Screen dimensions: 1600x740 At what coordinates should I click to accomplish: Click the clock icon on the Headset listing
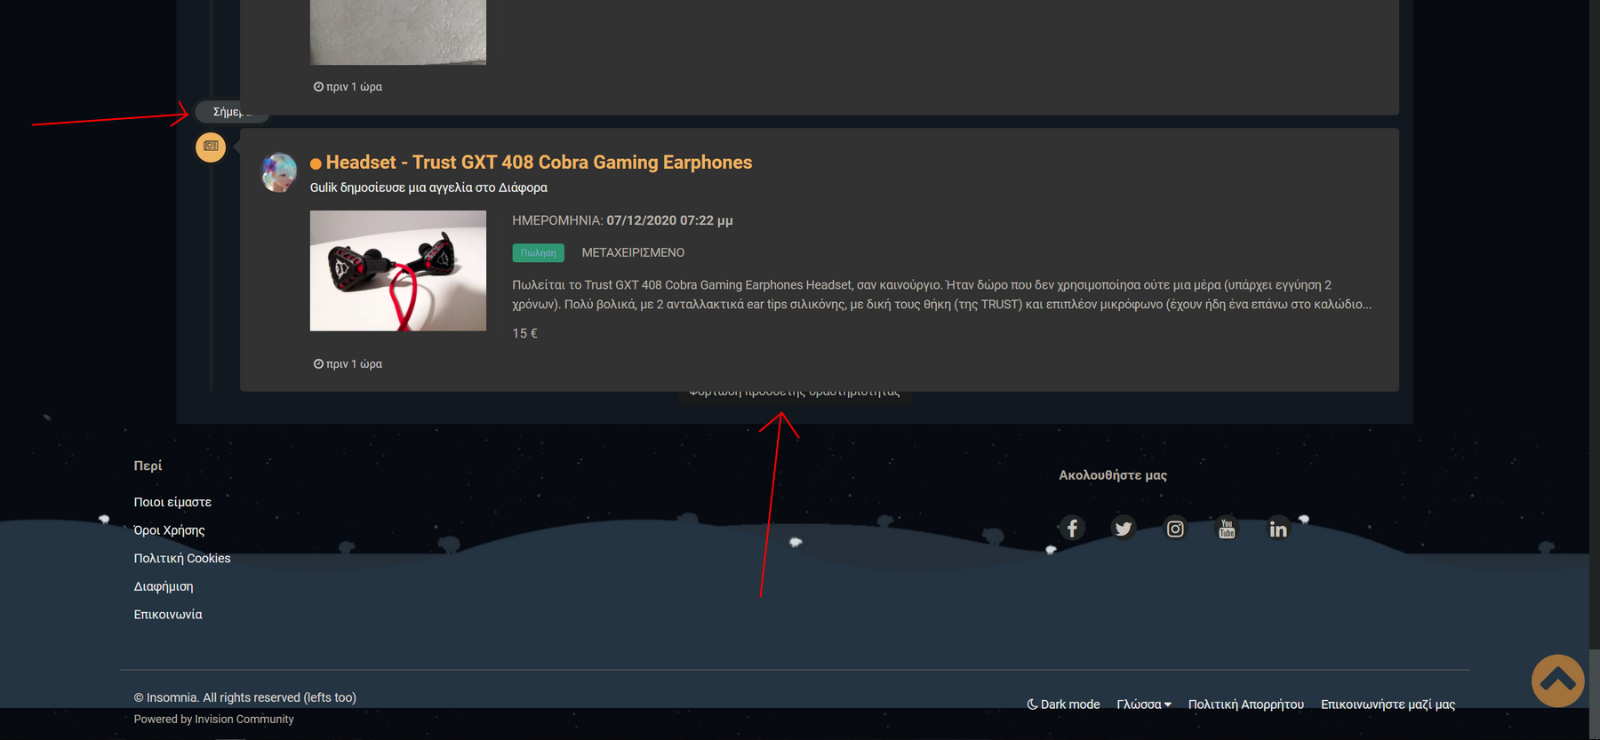click(x=318, y=364)
